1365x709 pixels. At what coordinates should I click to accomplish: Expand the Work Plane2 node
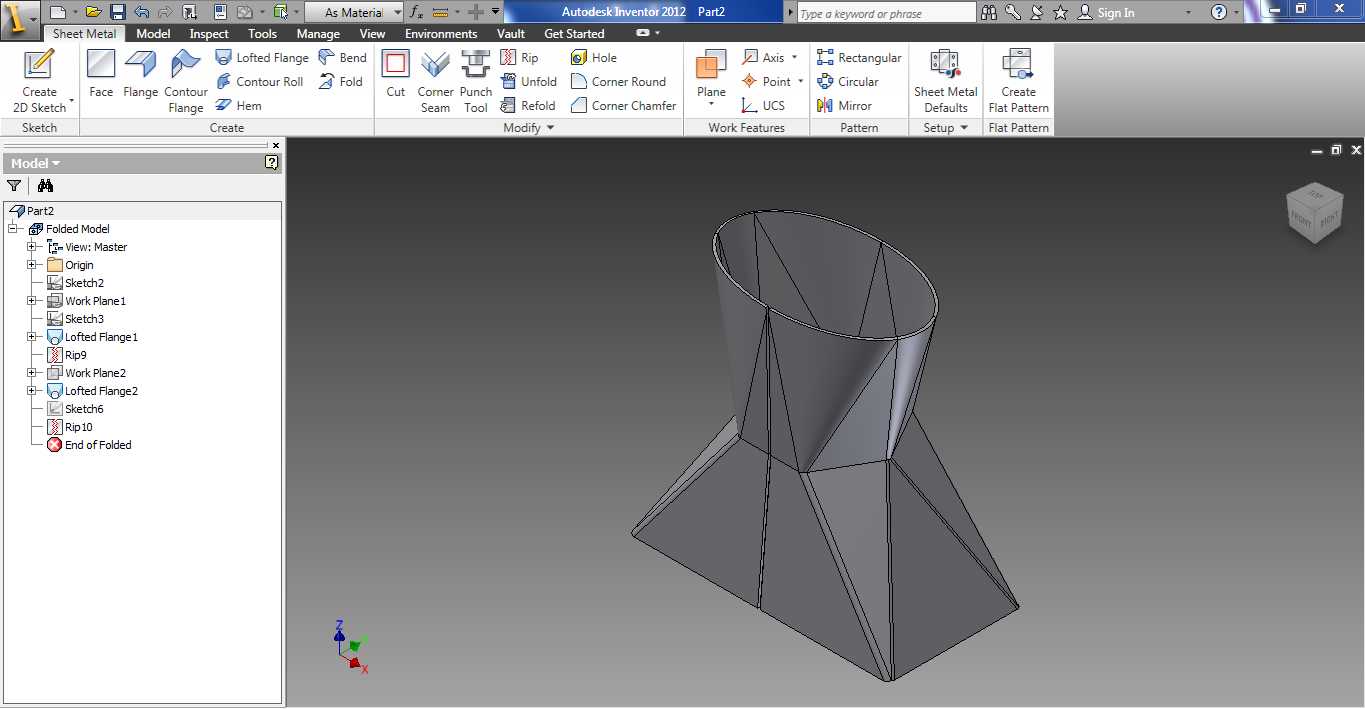(x=32, y=373)
